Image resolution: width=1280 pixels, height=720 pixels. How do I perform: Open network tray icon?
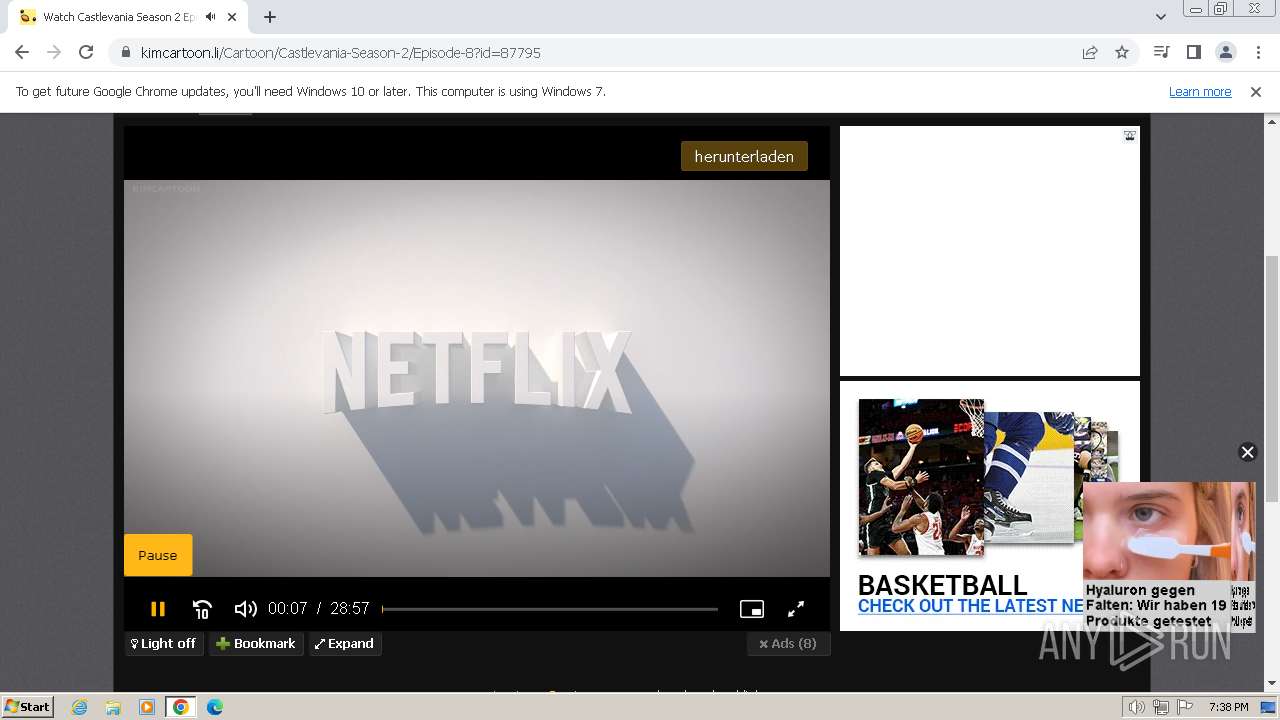coord(1161,707)
